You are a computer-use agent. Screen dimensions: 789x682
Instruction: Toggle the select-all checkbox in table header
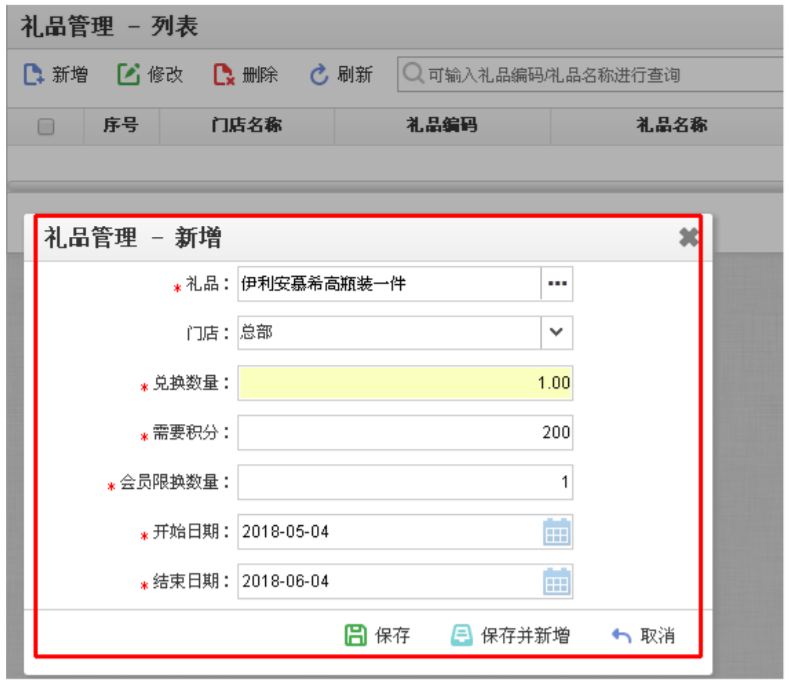(x=46, y=126)
